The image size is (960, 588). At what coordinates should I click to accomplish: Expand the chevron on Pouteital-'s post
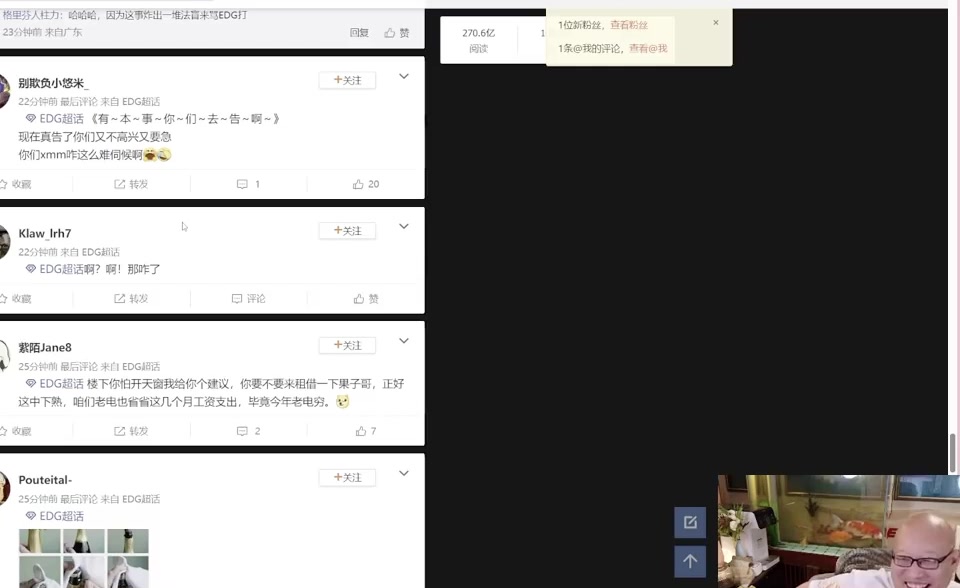(x=403, y=473)
